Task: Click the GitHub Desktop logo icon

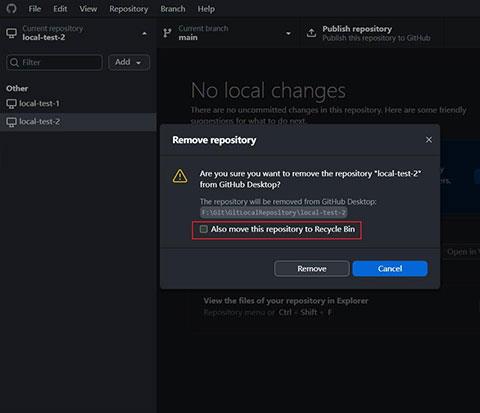Action: click(12, 8)
